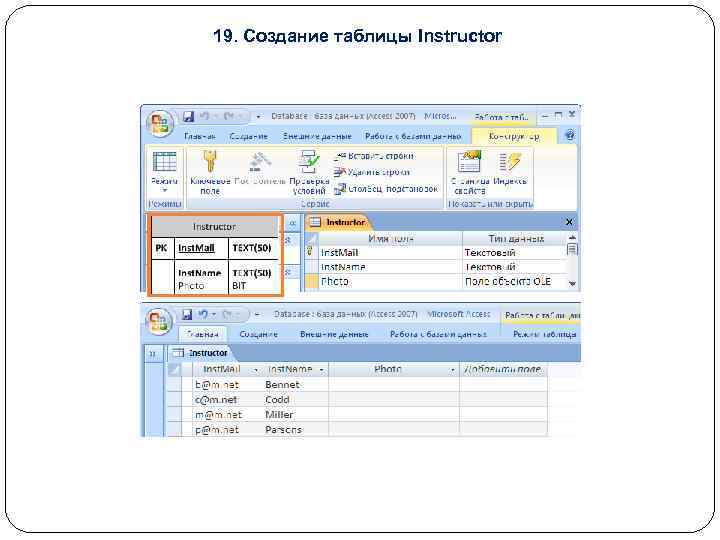Open Работа с базами данных tab, upper window
The width and height of the screenshot is (720, 540).
pyautogui.click(x=413, y=136)
